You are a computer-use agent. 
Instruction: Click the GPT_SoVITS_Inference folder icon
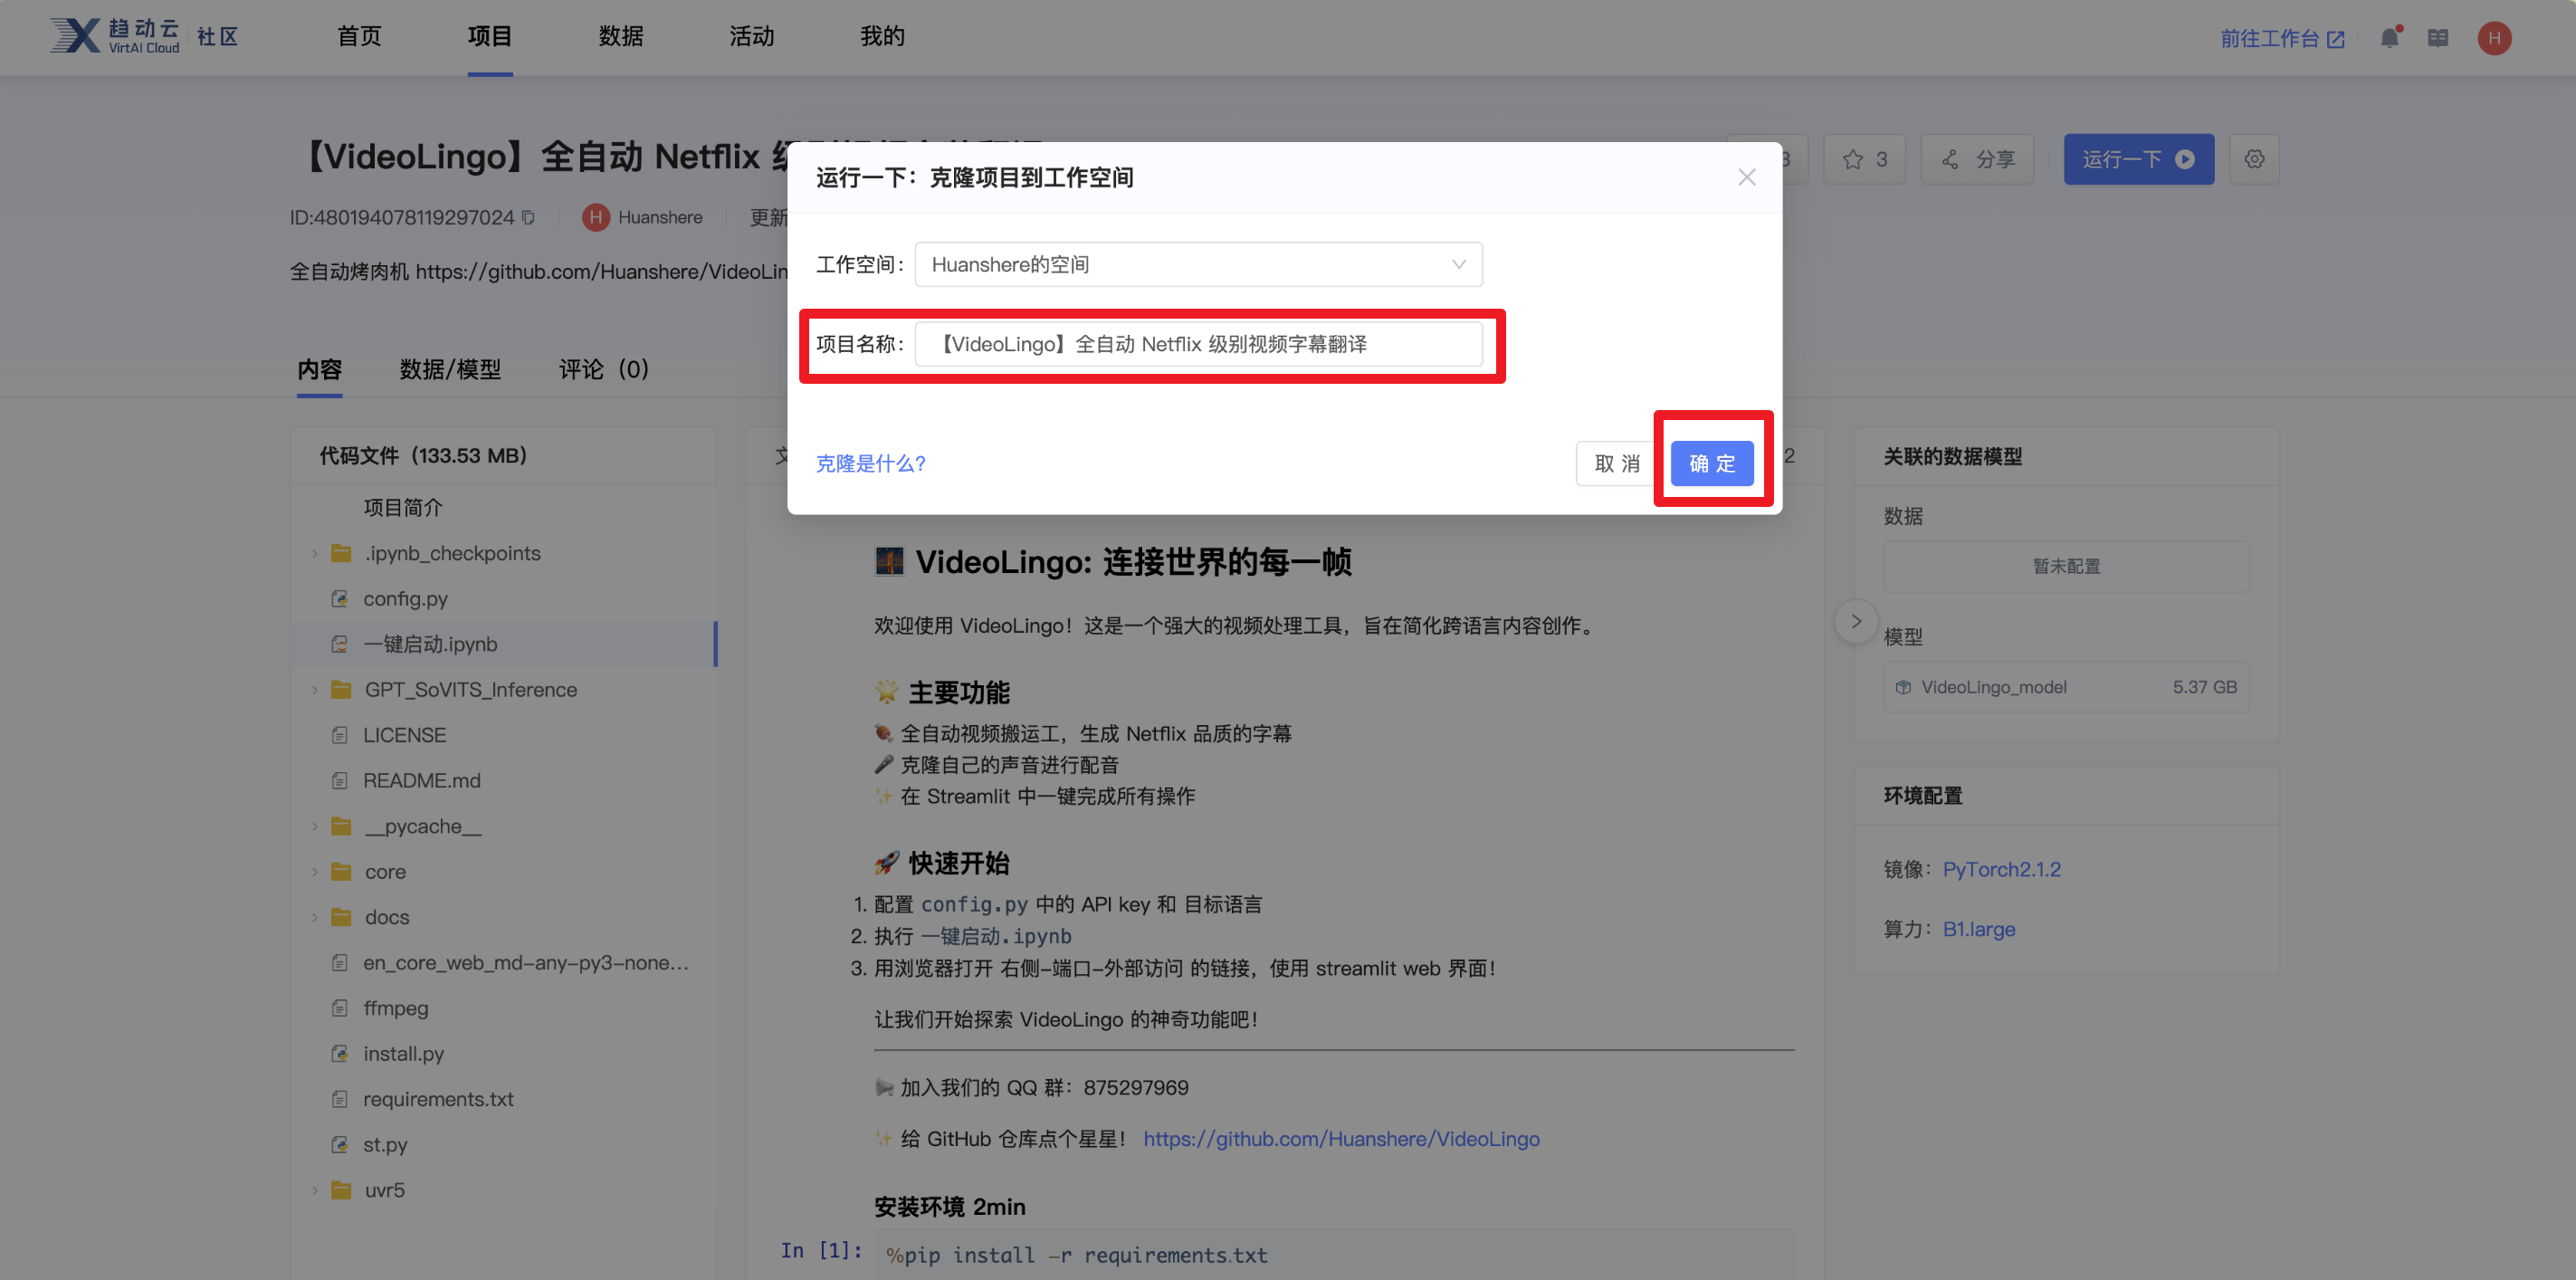pos(341,689)
